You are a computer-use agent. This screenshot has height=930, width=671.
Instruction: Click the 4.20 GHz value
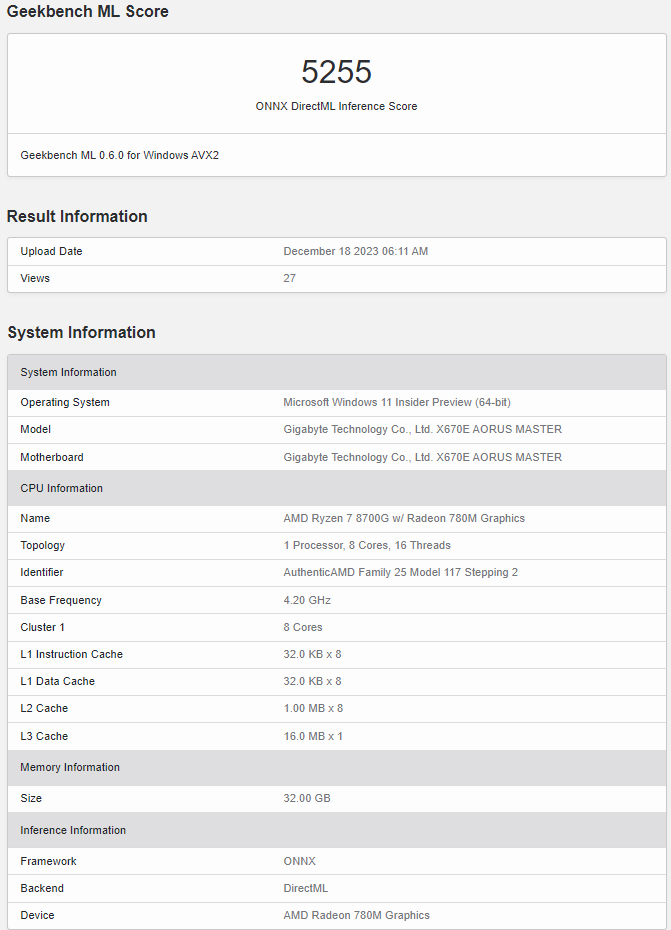pos(307,600)
